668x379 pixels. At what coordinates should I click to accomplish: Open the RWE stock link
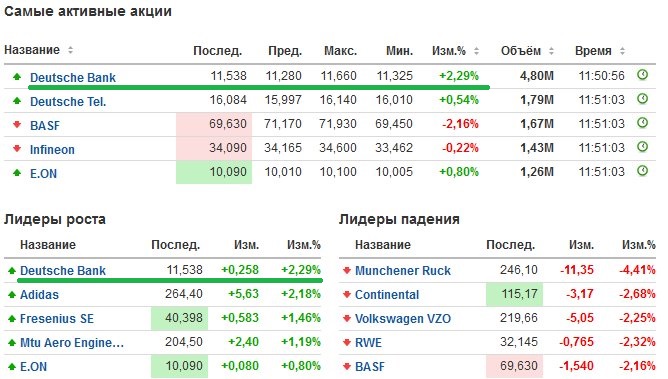tap(368, 342)
